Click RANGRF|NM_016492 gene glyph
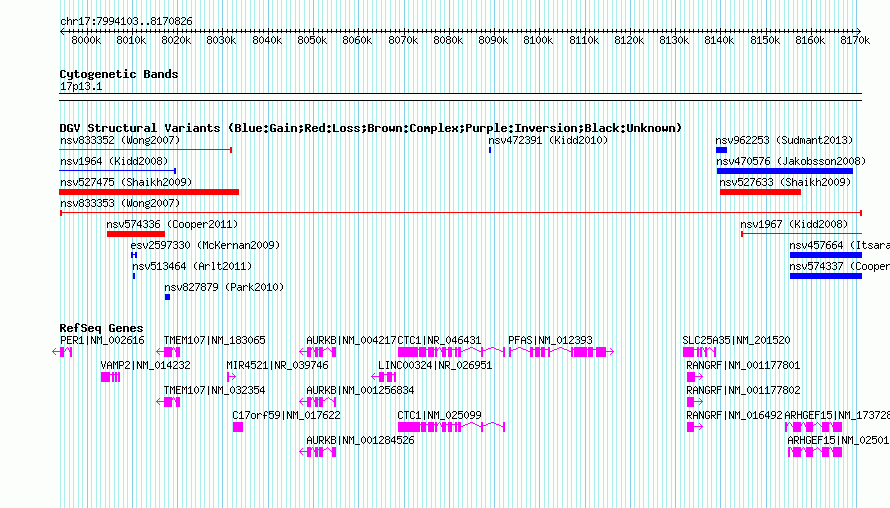The image size is (890, 508). point(695,427)
